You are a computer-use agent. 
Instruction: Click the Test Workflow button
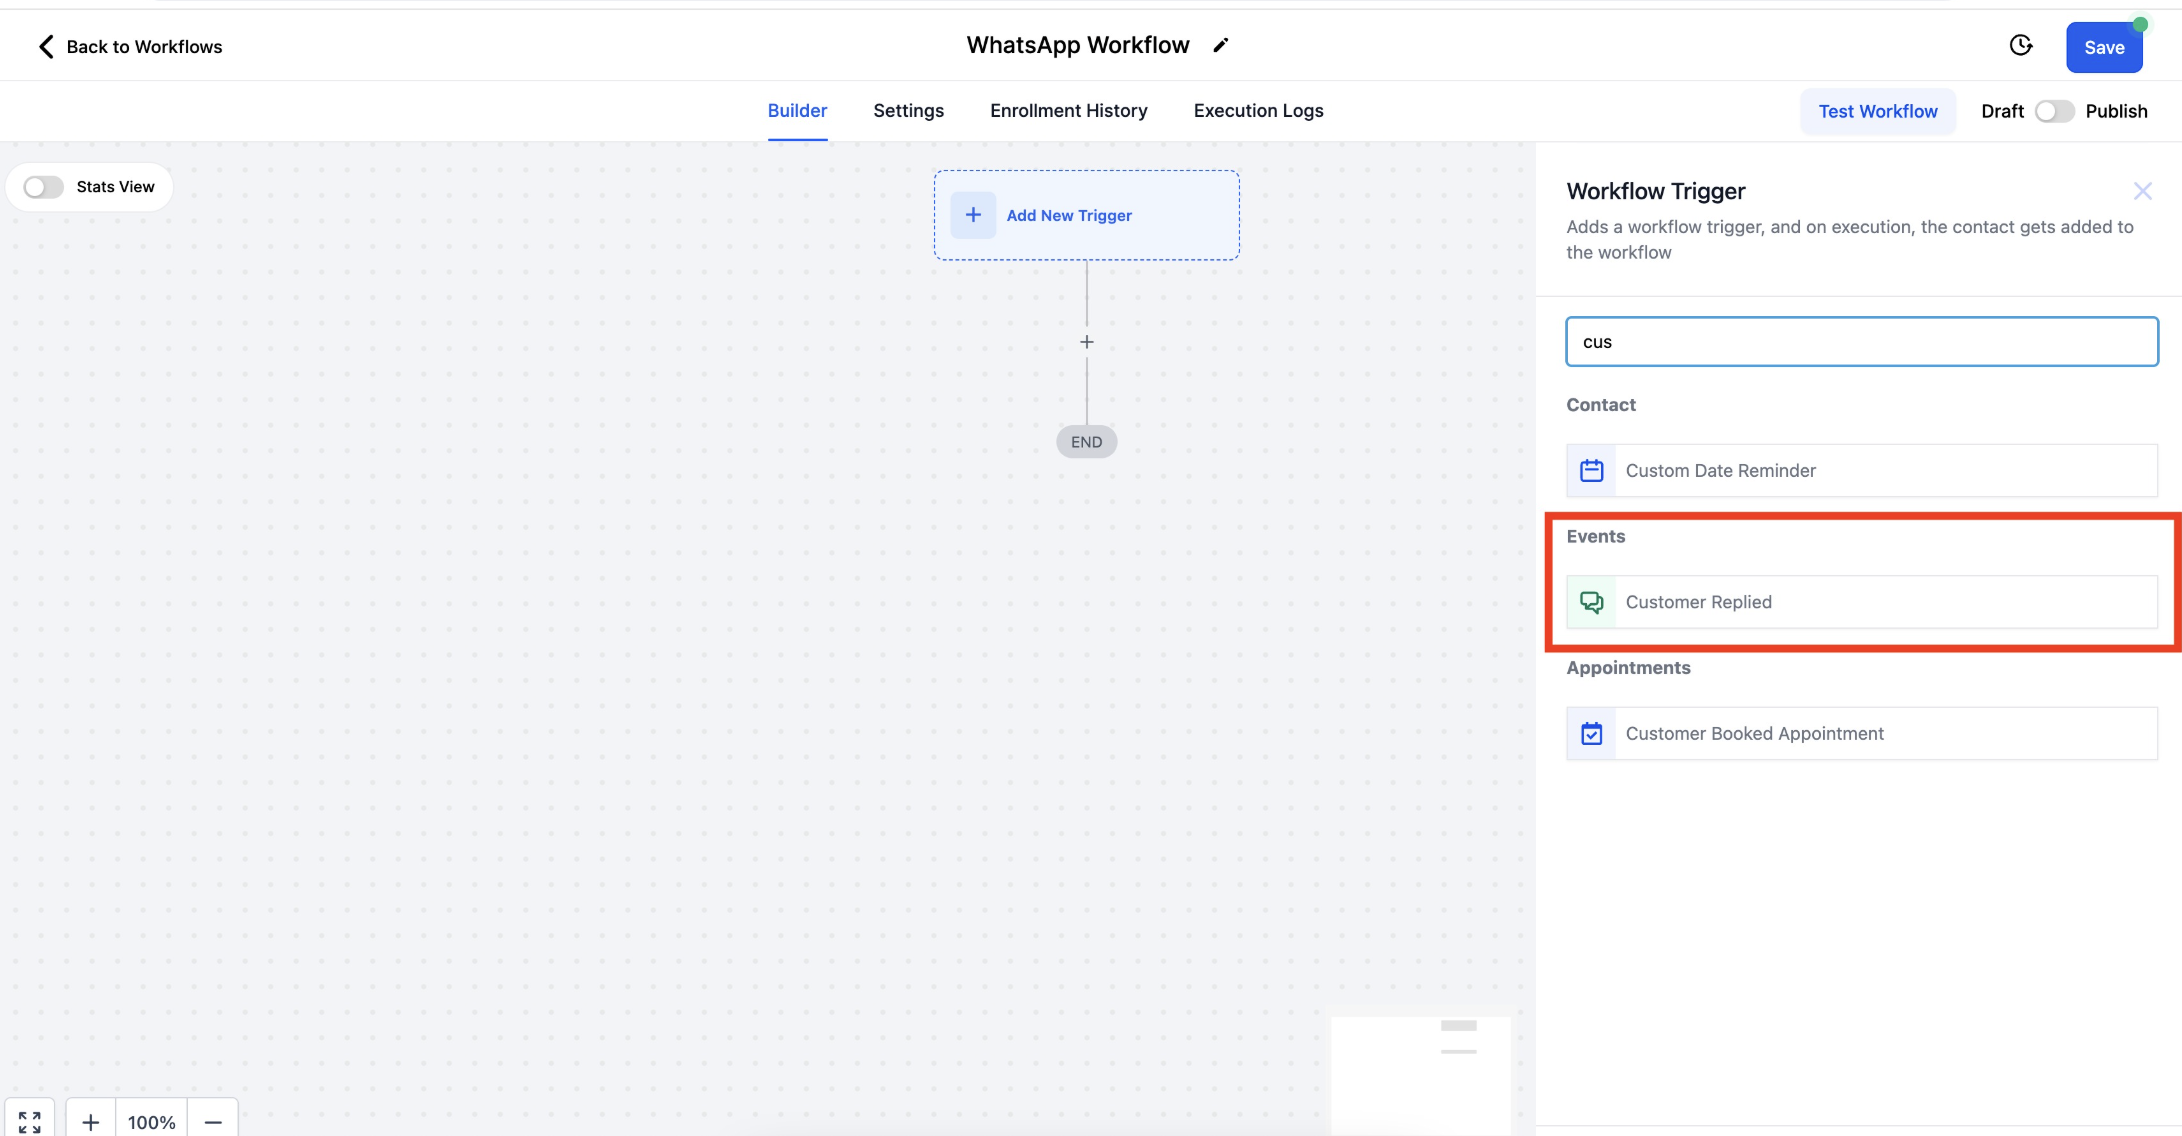[x=1877, y=111]
